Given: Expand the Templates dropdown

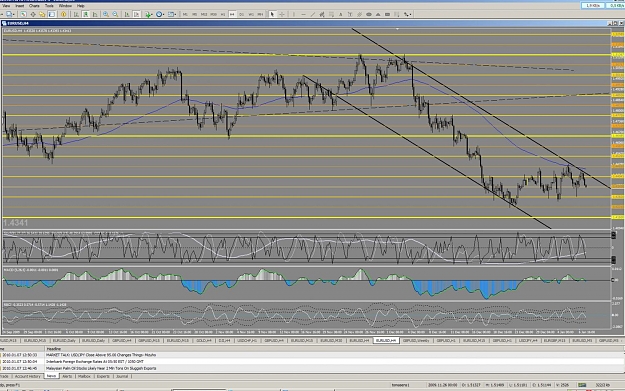Looking at the screenshot, I should (x=172, y=14).
